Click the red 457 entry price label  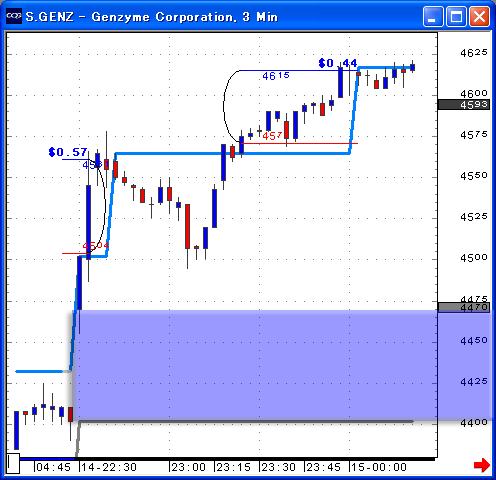tap(272, 136)
